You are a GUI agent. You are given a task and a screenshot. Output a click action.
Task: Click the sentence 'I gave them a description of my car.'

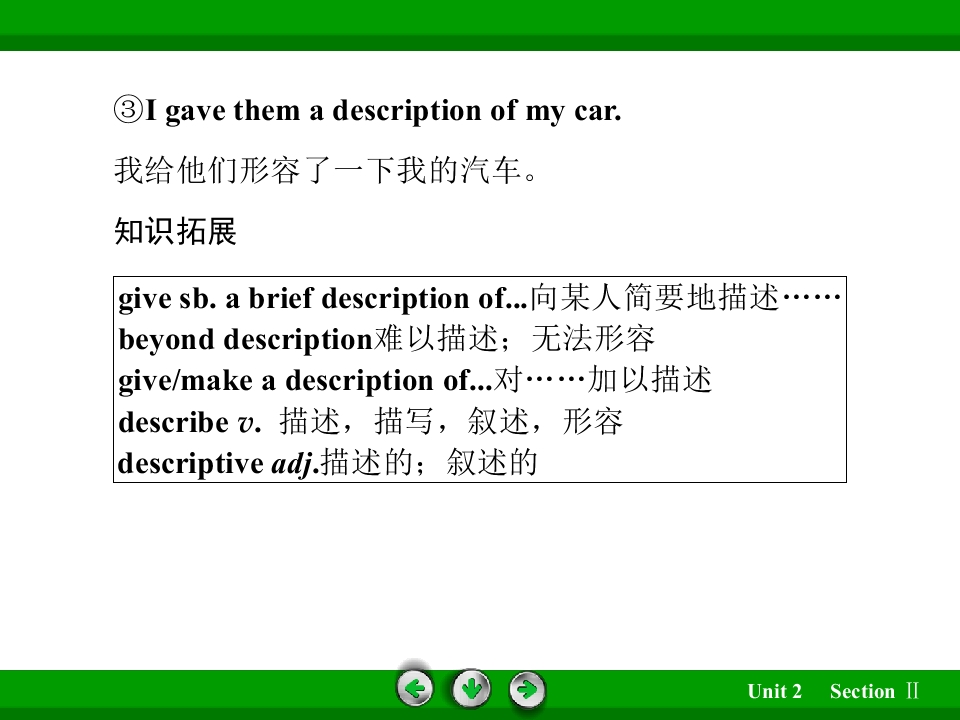(x=383, y=111)
